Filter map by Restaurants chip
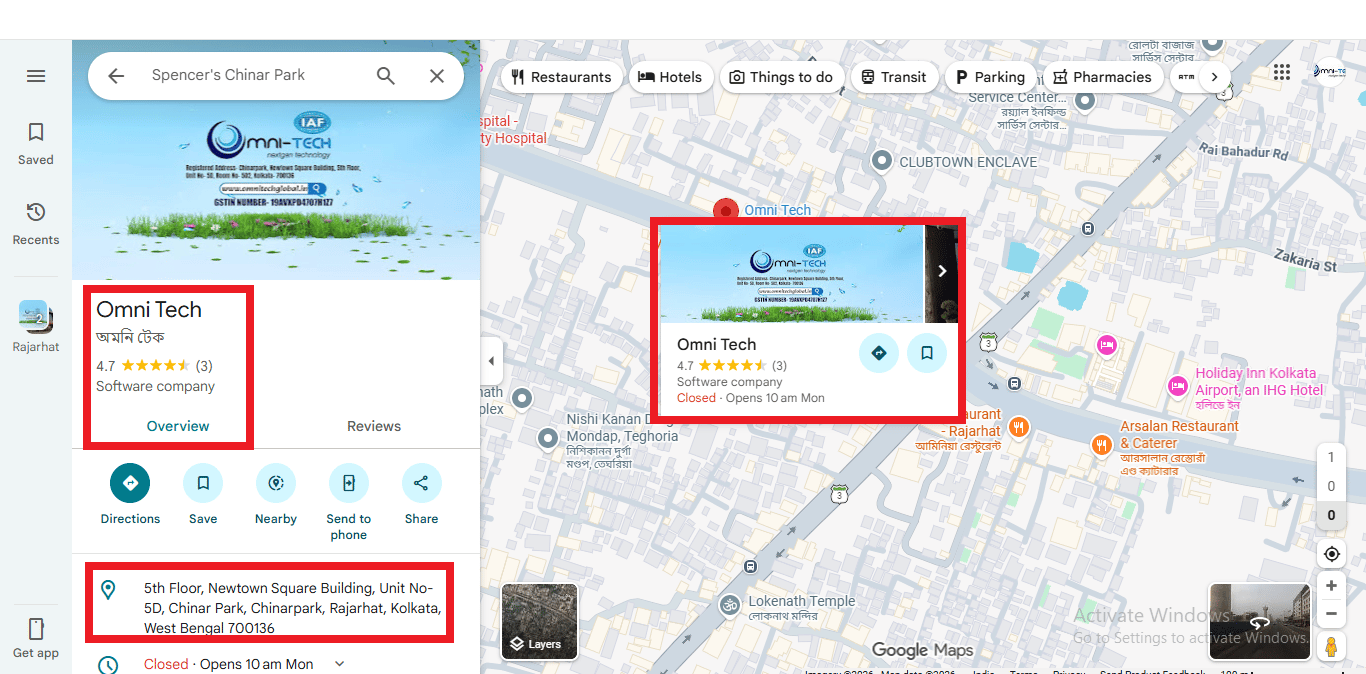 pos(561,77)
